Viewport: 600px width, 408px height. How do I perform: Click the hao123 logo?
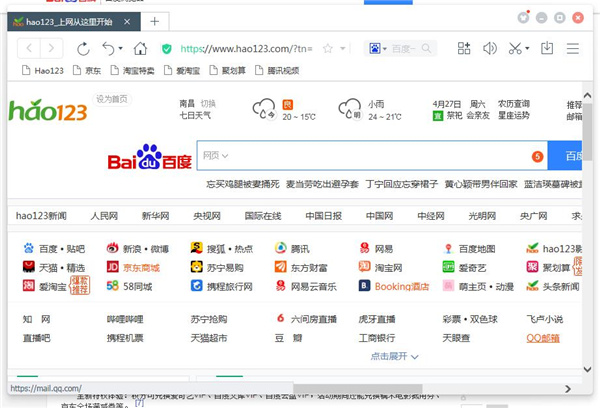(x=48, y=111)
